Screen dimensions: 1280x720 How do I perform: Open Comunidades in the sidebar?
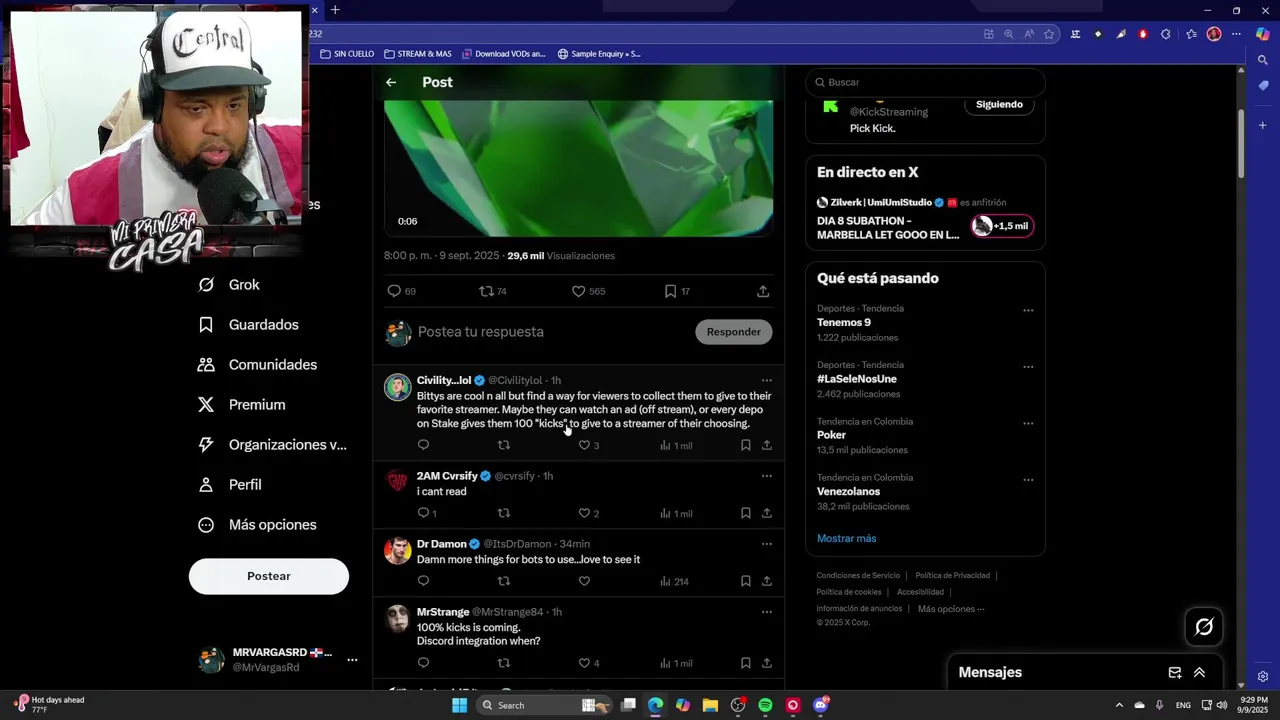pos(258,365)
